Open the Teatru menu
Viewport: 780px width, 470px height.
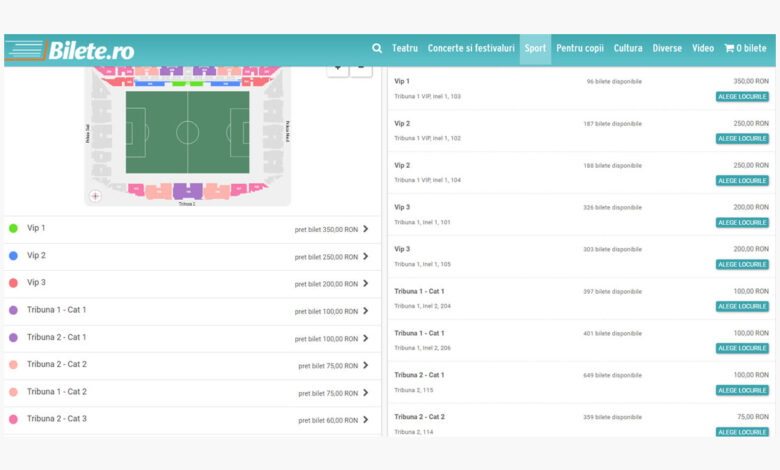click(x=405, y=48)
